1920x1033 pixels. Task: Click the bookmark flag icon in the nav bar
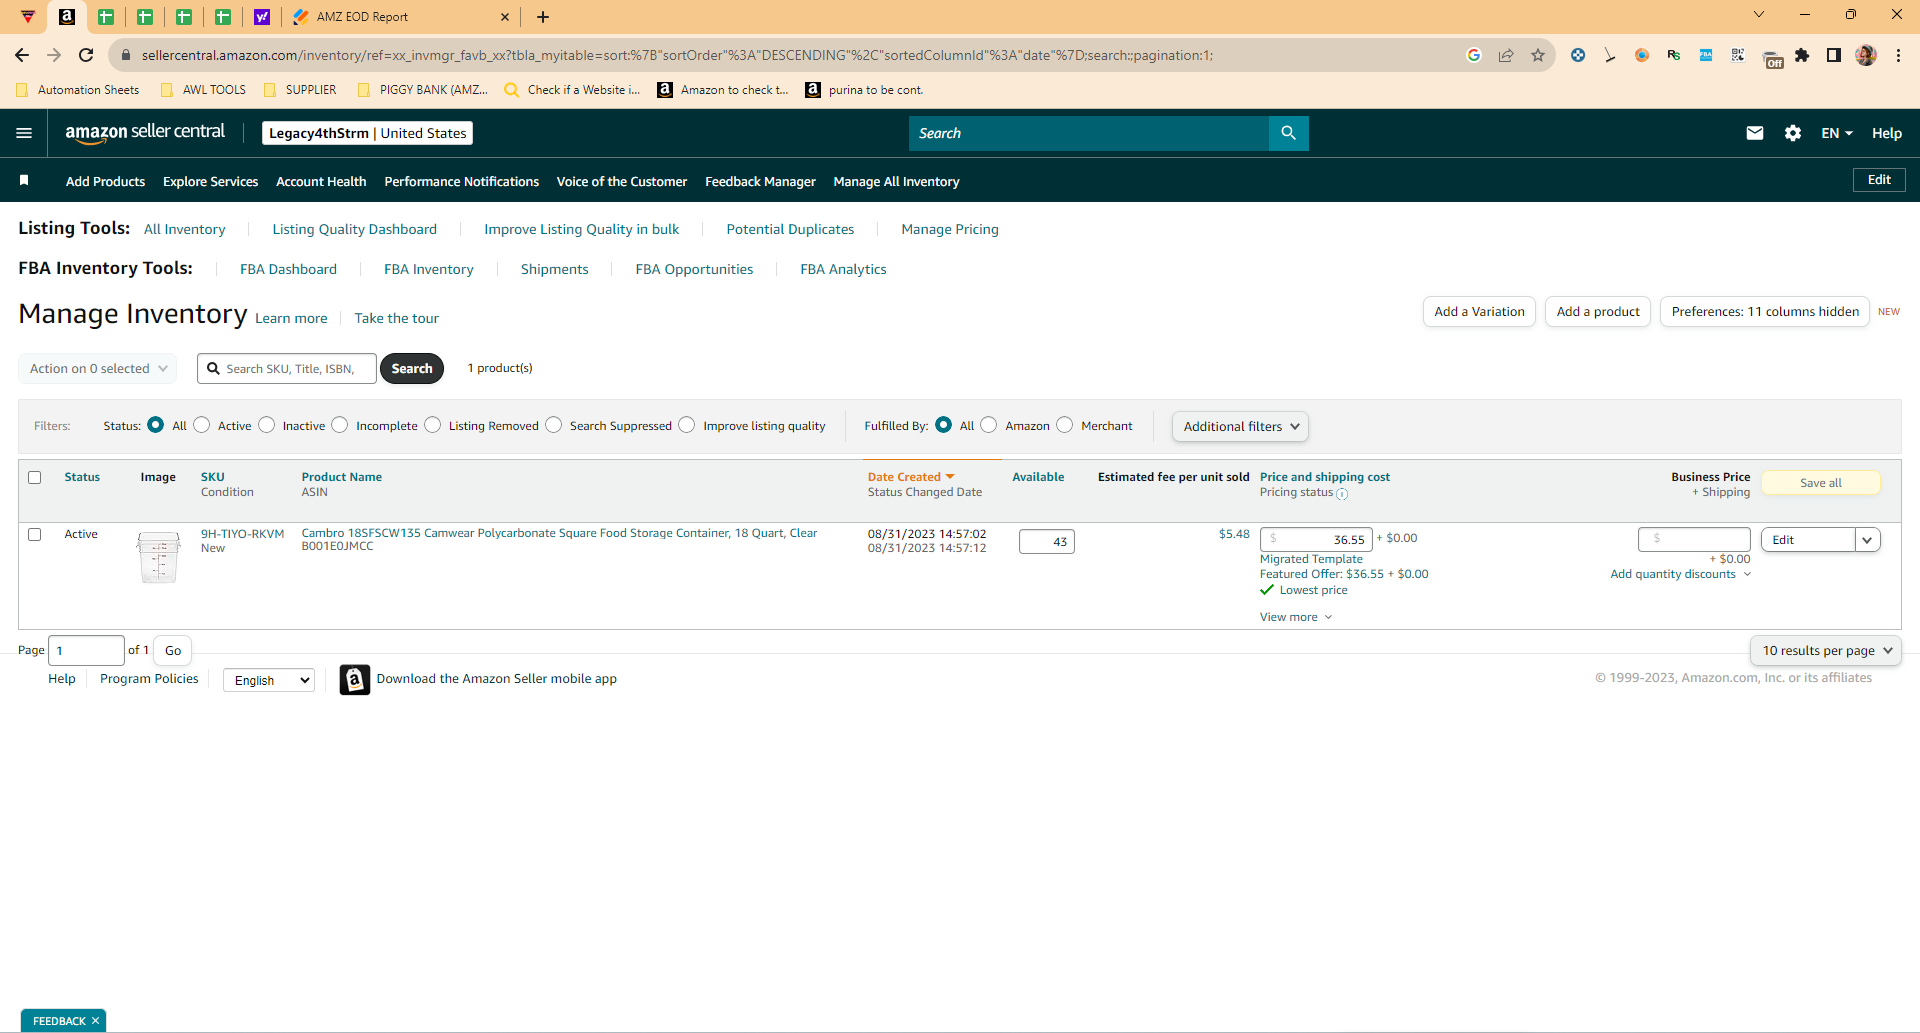[x=24, y=181]
